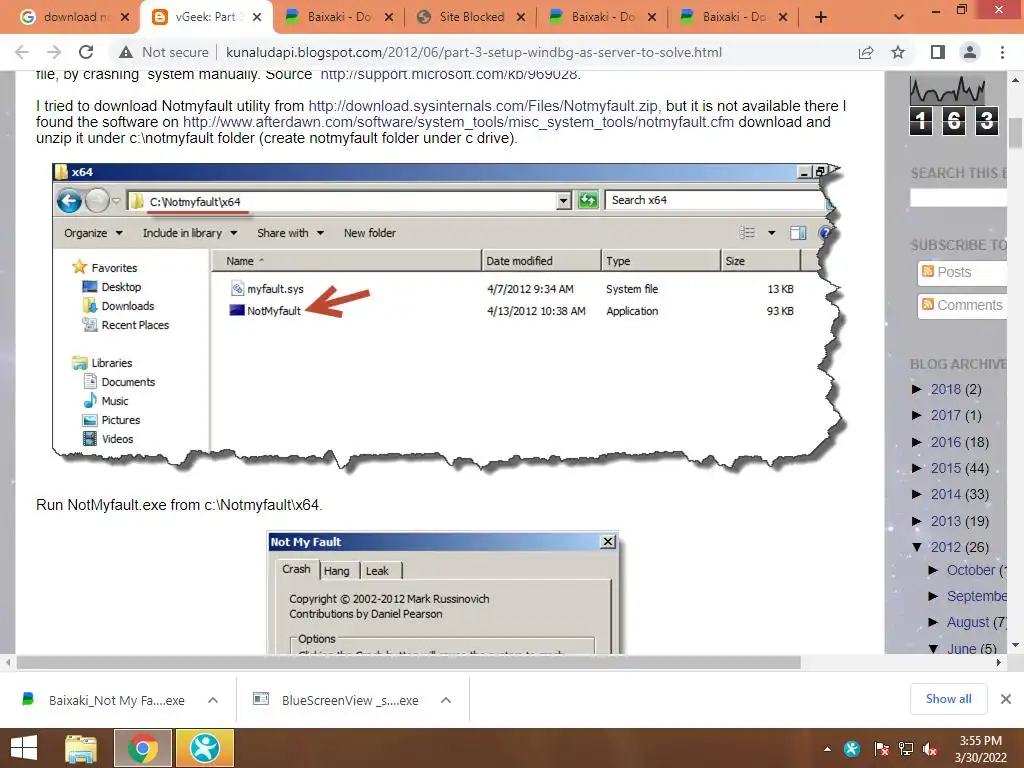Click the x64 explorer screenshot image

[x=449, y=317]
